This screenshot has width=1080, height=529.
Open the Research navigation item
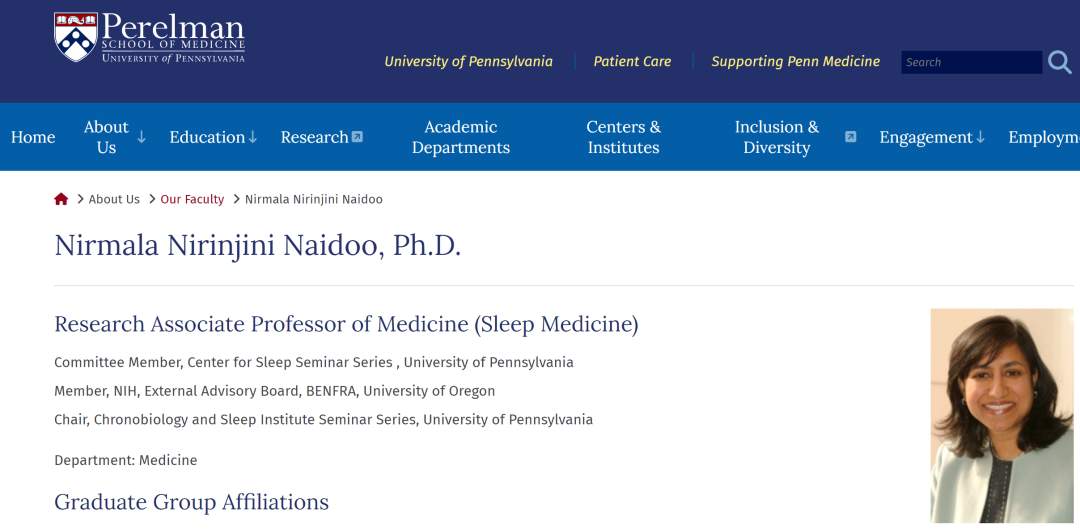[314, 137]
